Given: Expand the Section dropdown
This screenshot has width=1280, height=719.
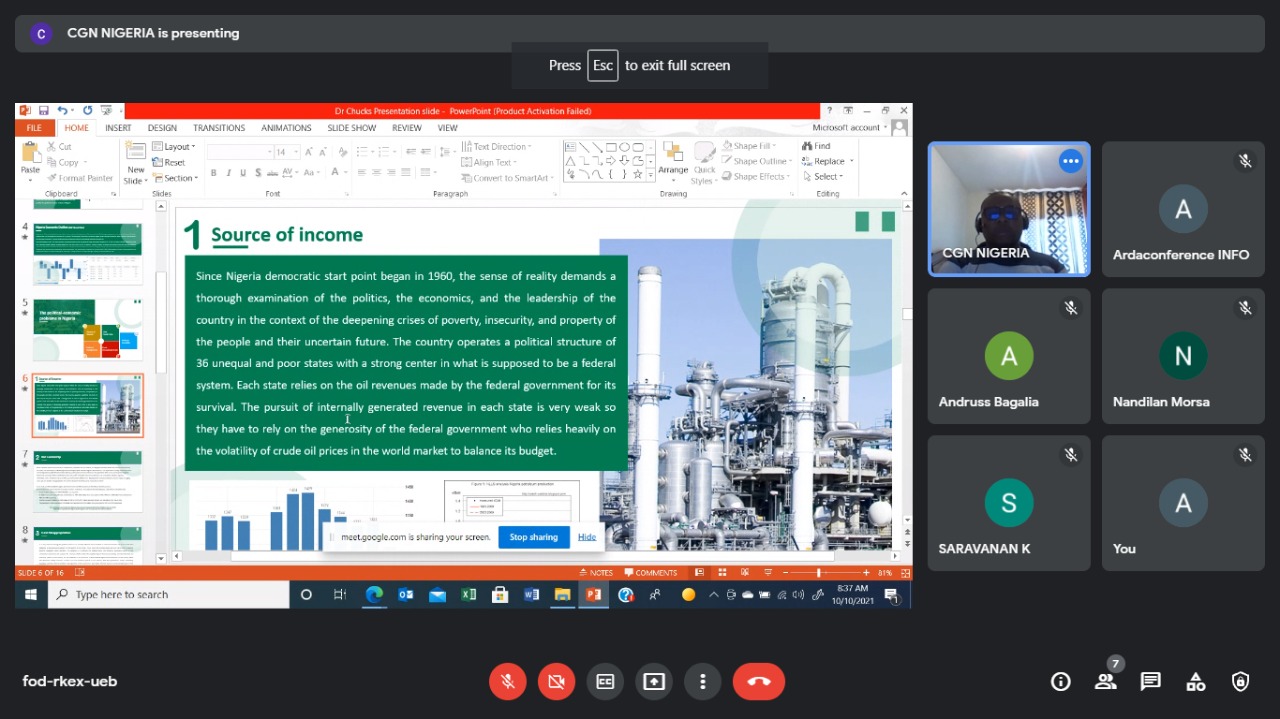Looking at the screenshot, I should [x=175, y=178].
